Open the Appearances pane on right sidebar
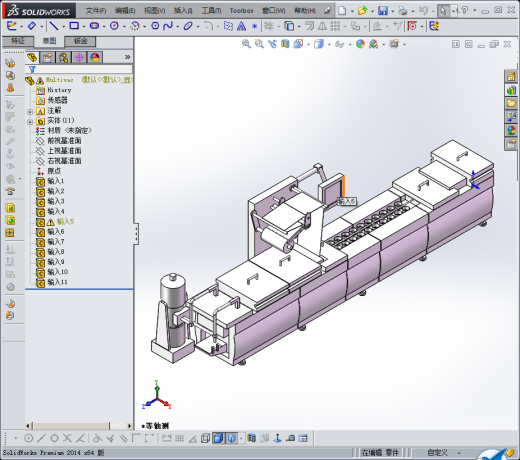The width and height of the screenshot is (520, 460). point(511,130)
